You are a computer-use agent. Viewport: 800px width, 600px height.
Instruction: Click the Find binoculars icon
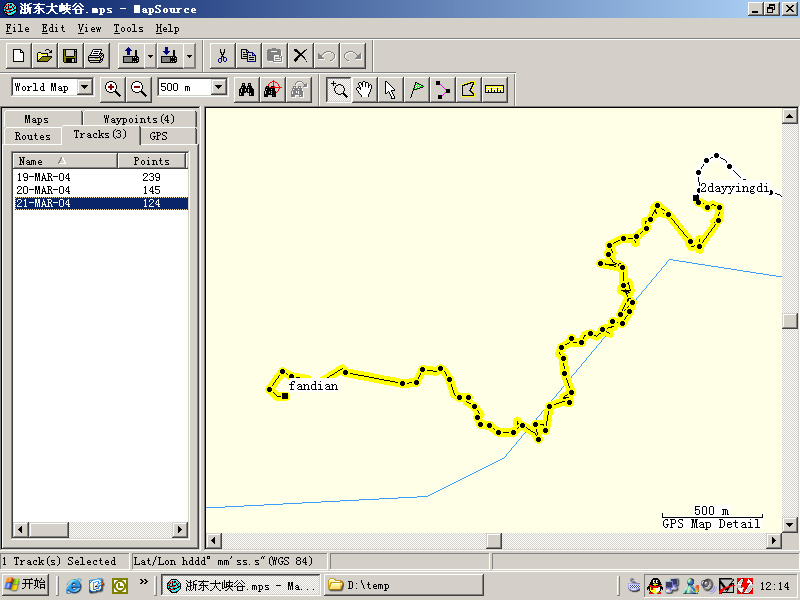245,89
